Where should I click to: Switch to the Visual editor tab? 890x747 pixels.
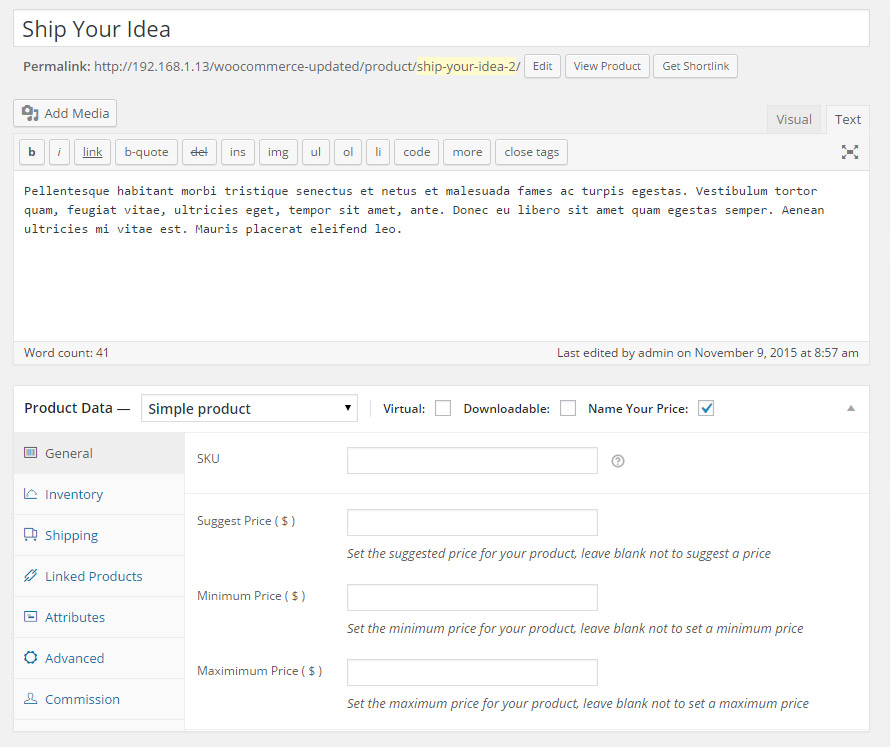[x=793, y=119]
